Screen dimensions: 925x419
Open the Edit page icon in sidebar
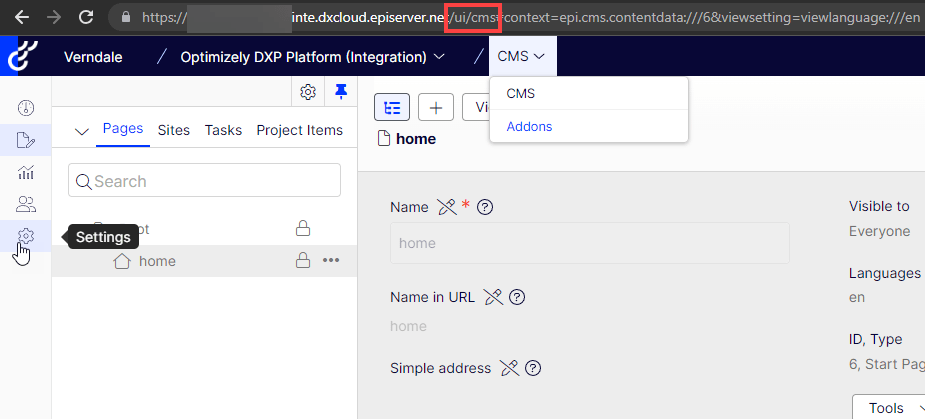(26, 140)
